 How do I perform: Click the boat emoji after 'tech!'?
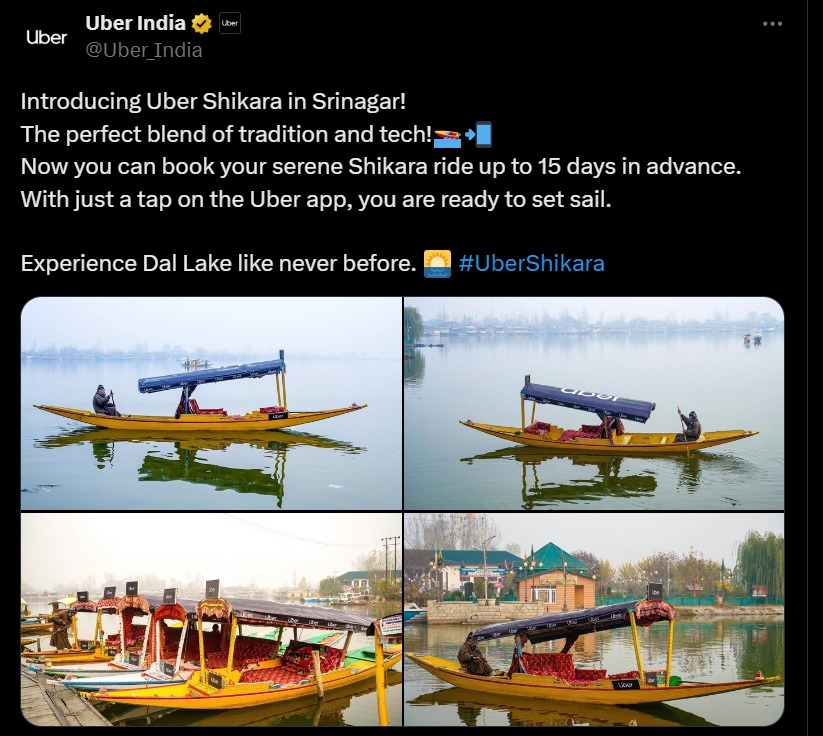(x=448, y=136)
